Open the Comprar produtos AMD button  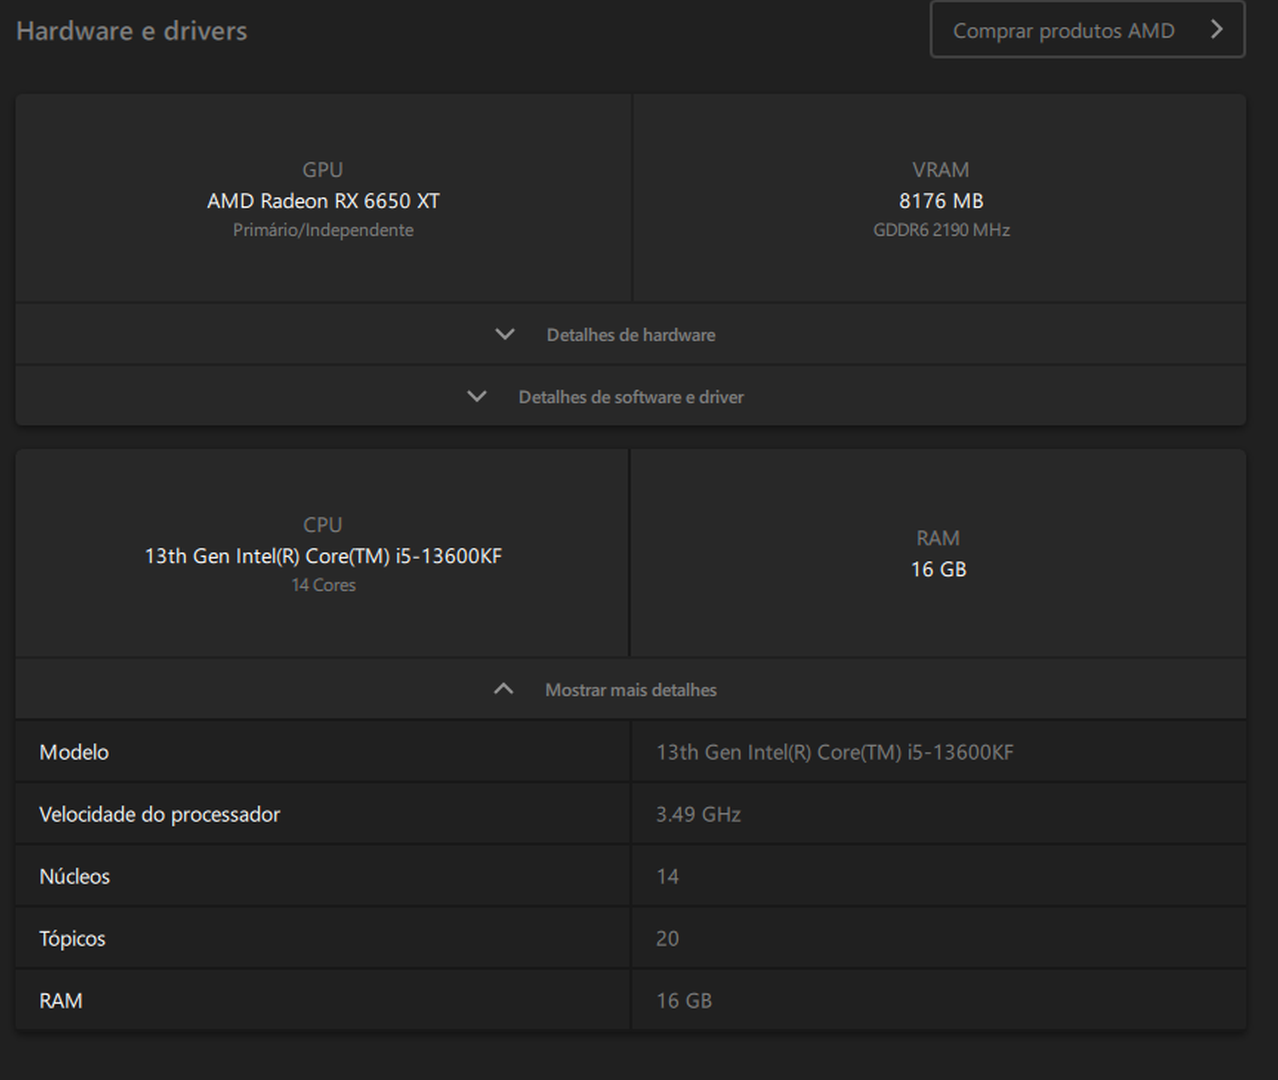click(1087, 30)
